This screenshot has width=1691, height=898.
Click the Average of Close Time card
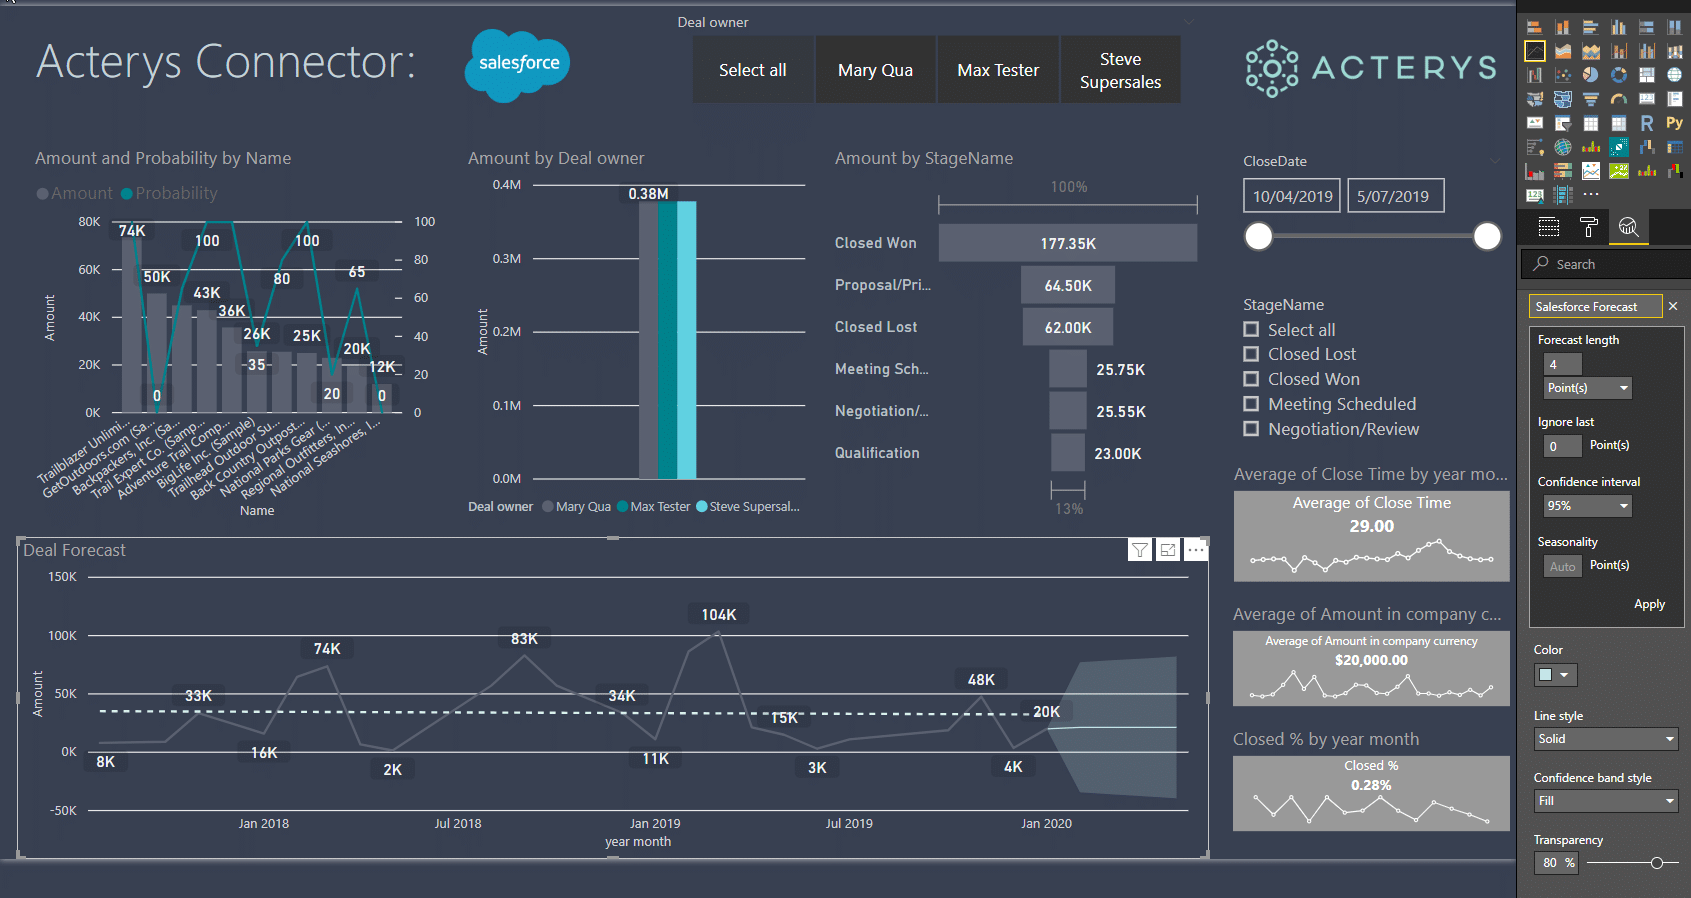coord(1371,536)
